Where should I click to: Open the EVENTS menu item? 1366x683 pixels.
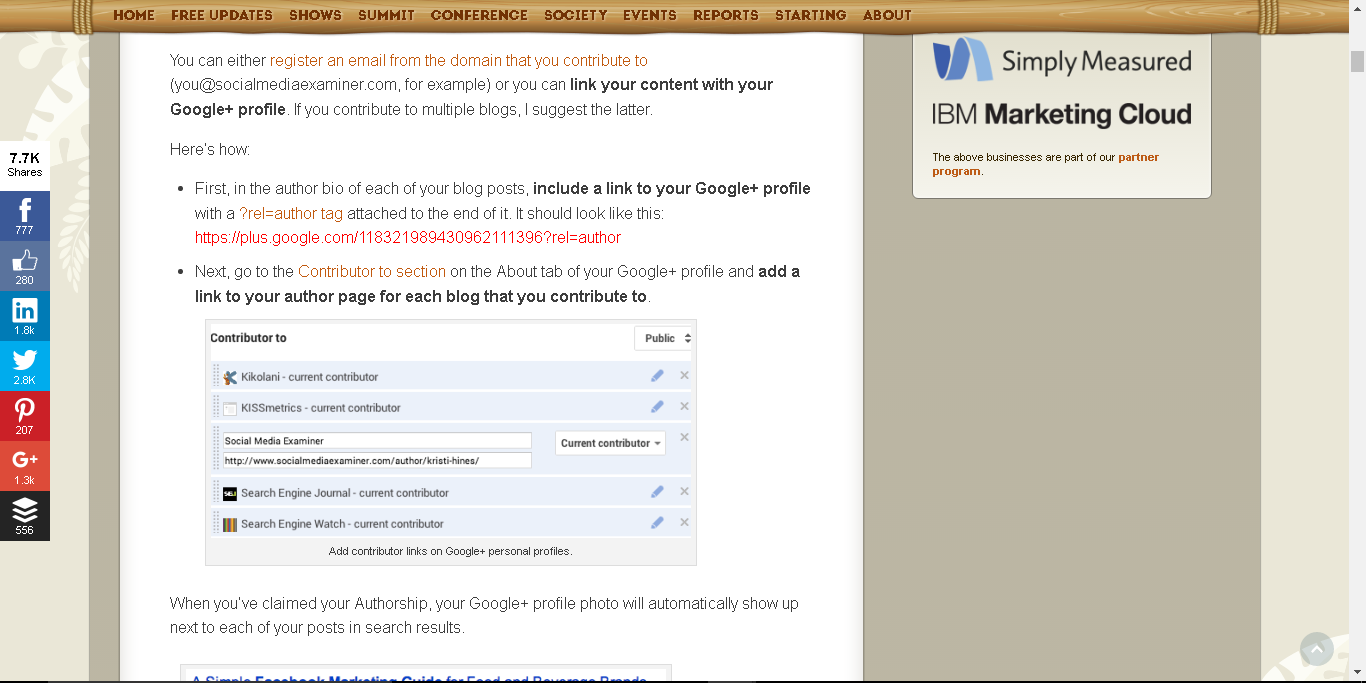click(650, 15)
